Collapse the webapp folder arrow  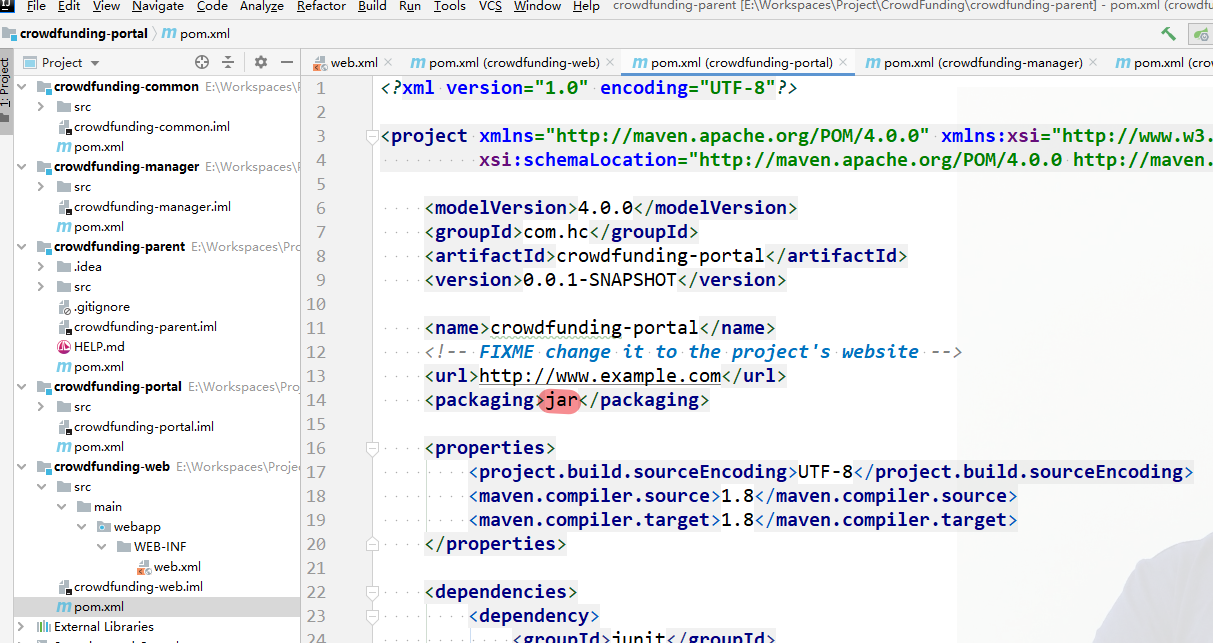pos(81,527)
